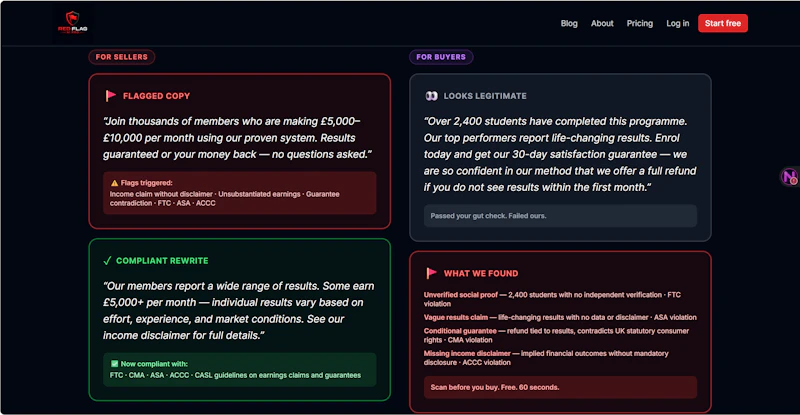Click 'FTC · CMA · ASA · ACCC · CASL guidelines' line

(x=235, y=375)
